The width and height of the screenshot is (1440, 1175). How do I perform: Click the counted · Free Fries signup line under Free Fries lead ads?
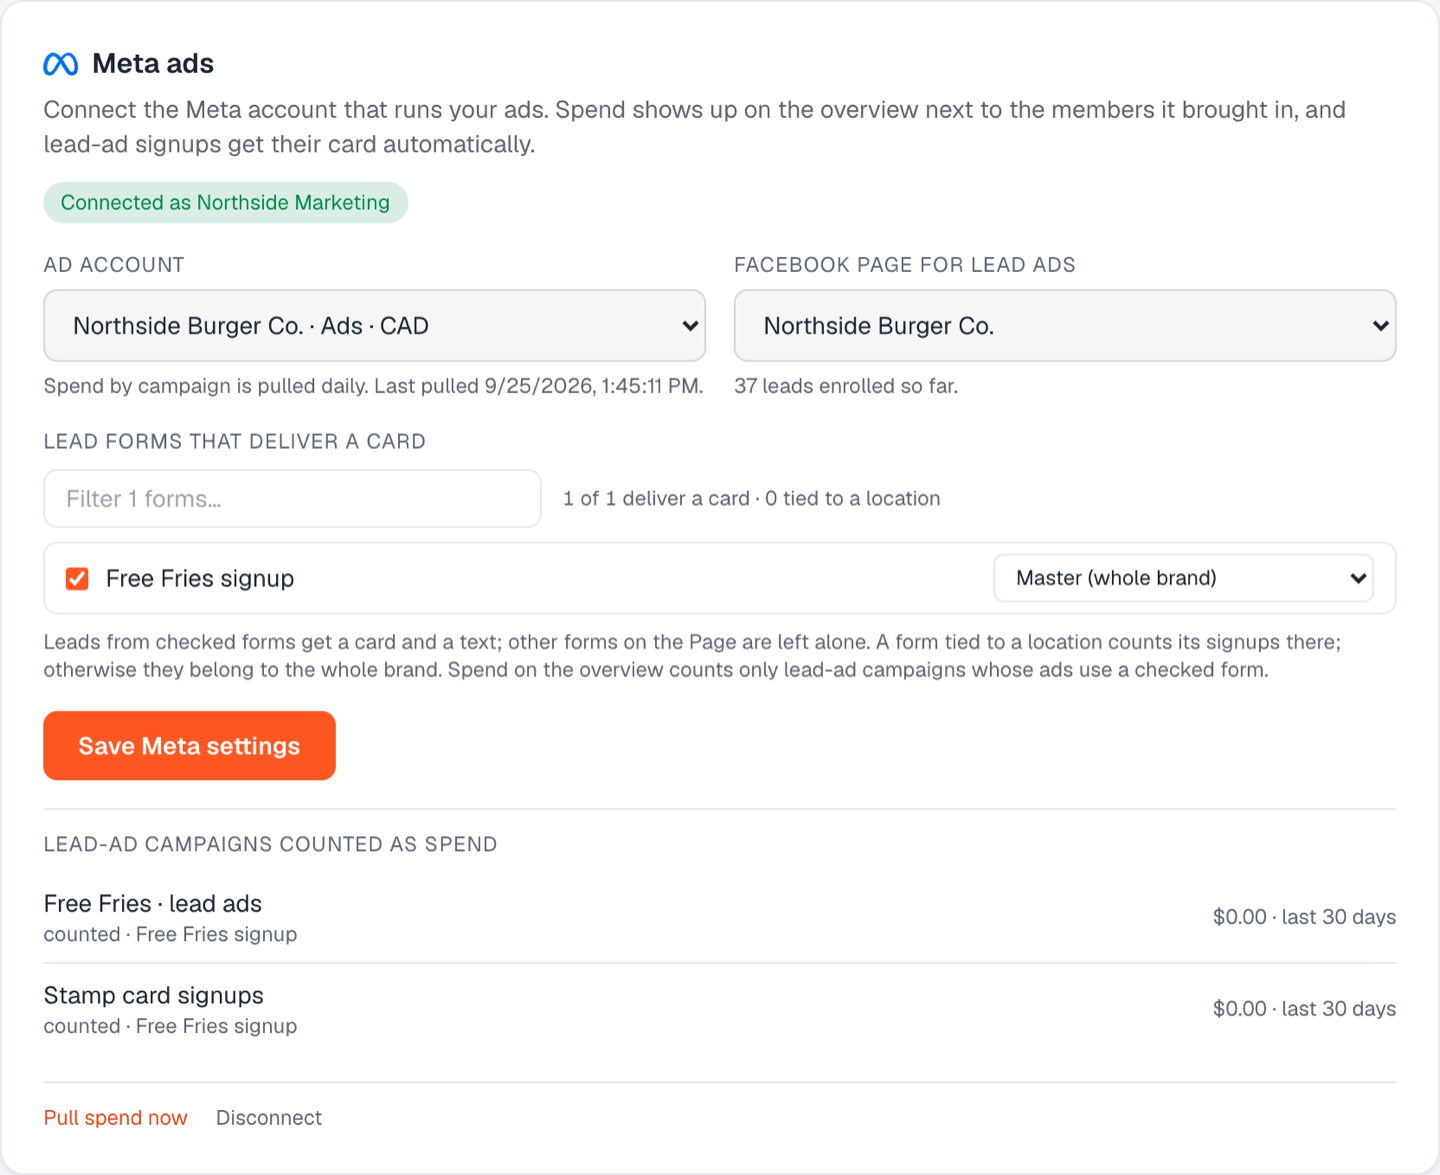[x=170, y=935]
